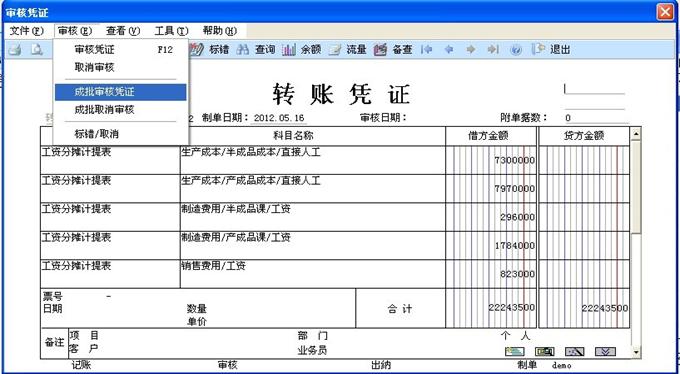Screen dimensions: 680x374
Task: Click the help icon in toolbar
Action: 516,50
